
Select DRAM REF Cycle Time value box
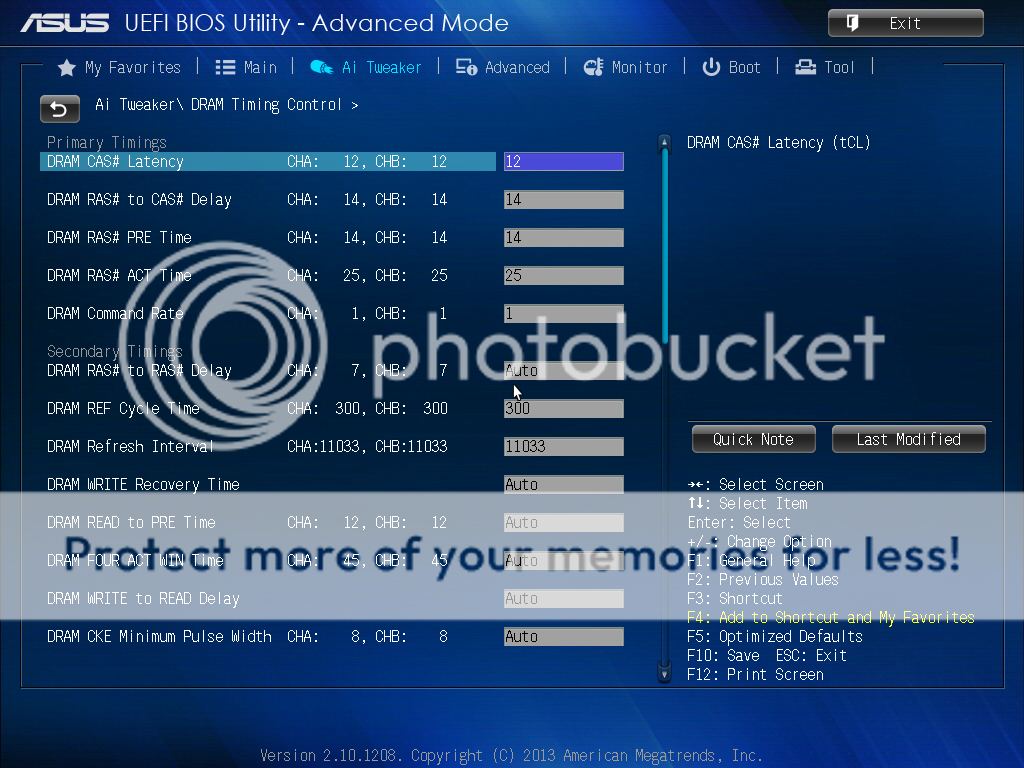pyautogui.click(x=563, y=409)
